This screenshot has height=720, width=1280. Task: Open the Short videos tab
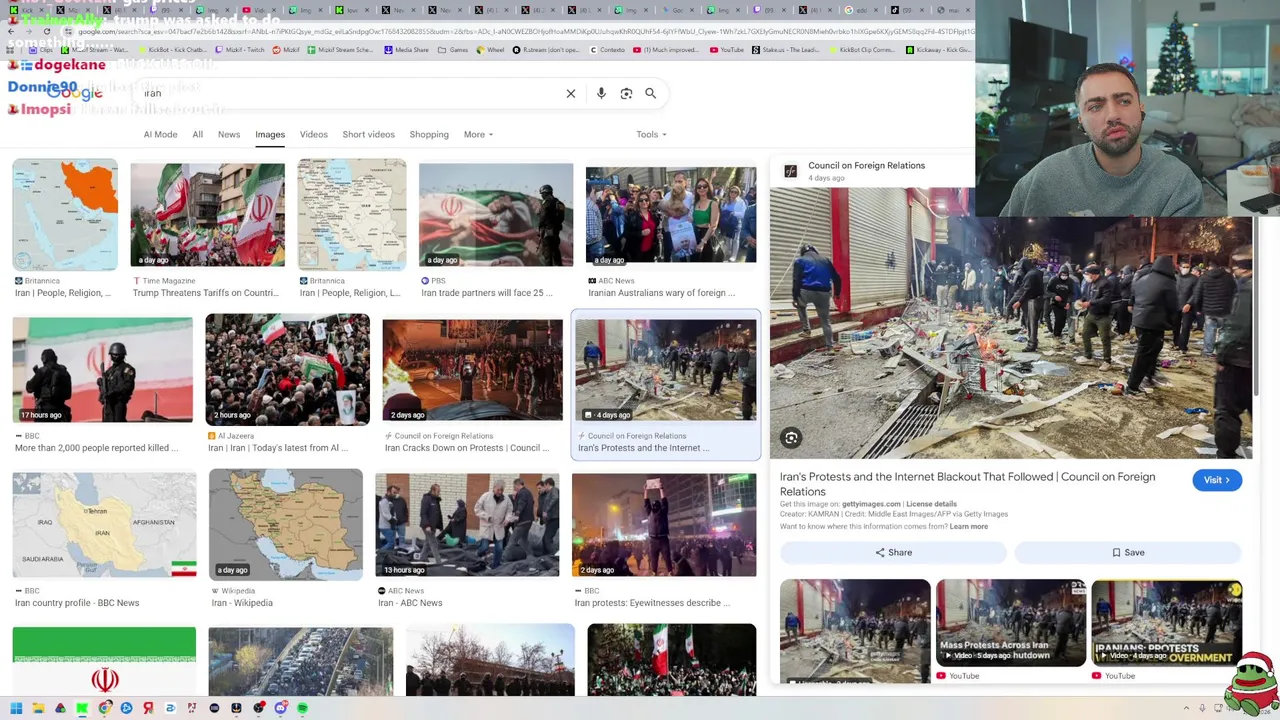[368, 134]
